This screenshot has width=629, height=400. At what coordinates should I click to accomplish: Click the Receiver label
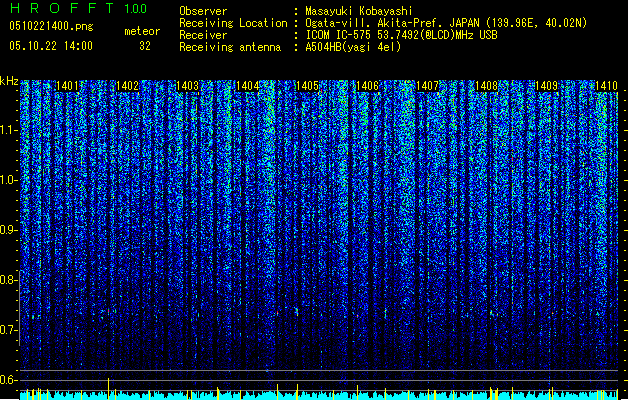pos(203,35)
